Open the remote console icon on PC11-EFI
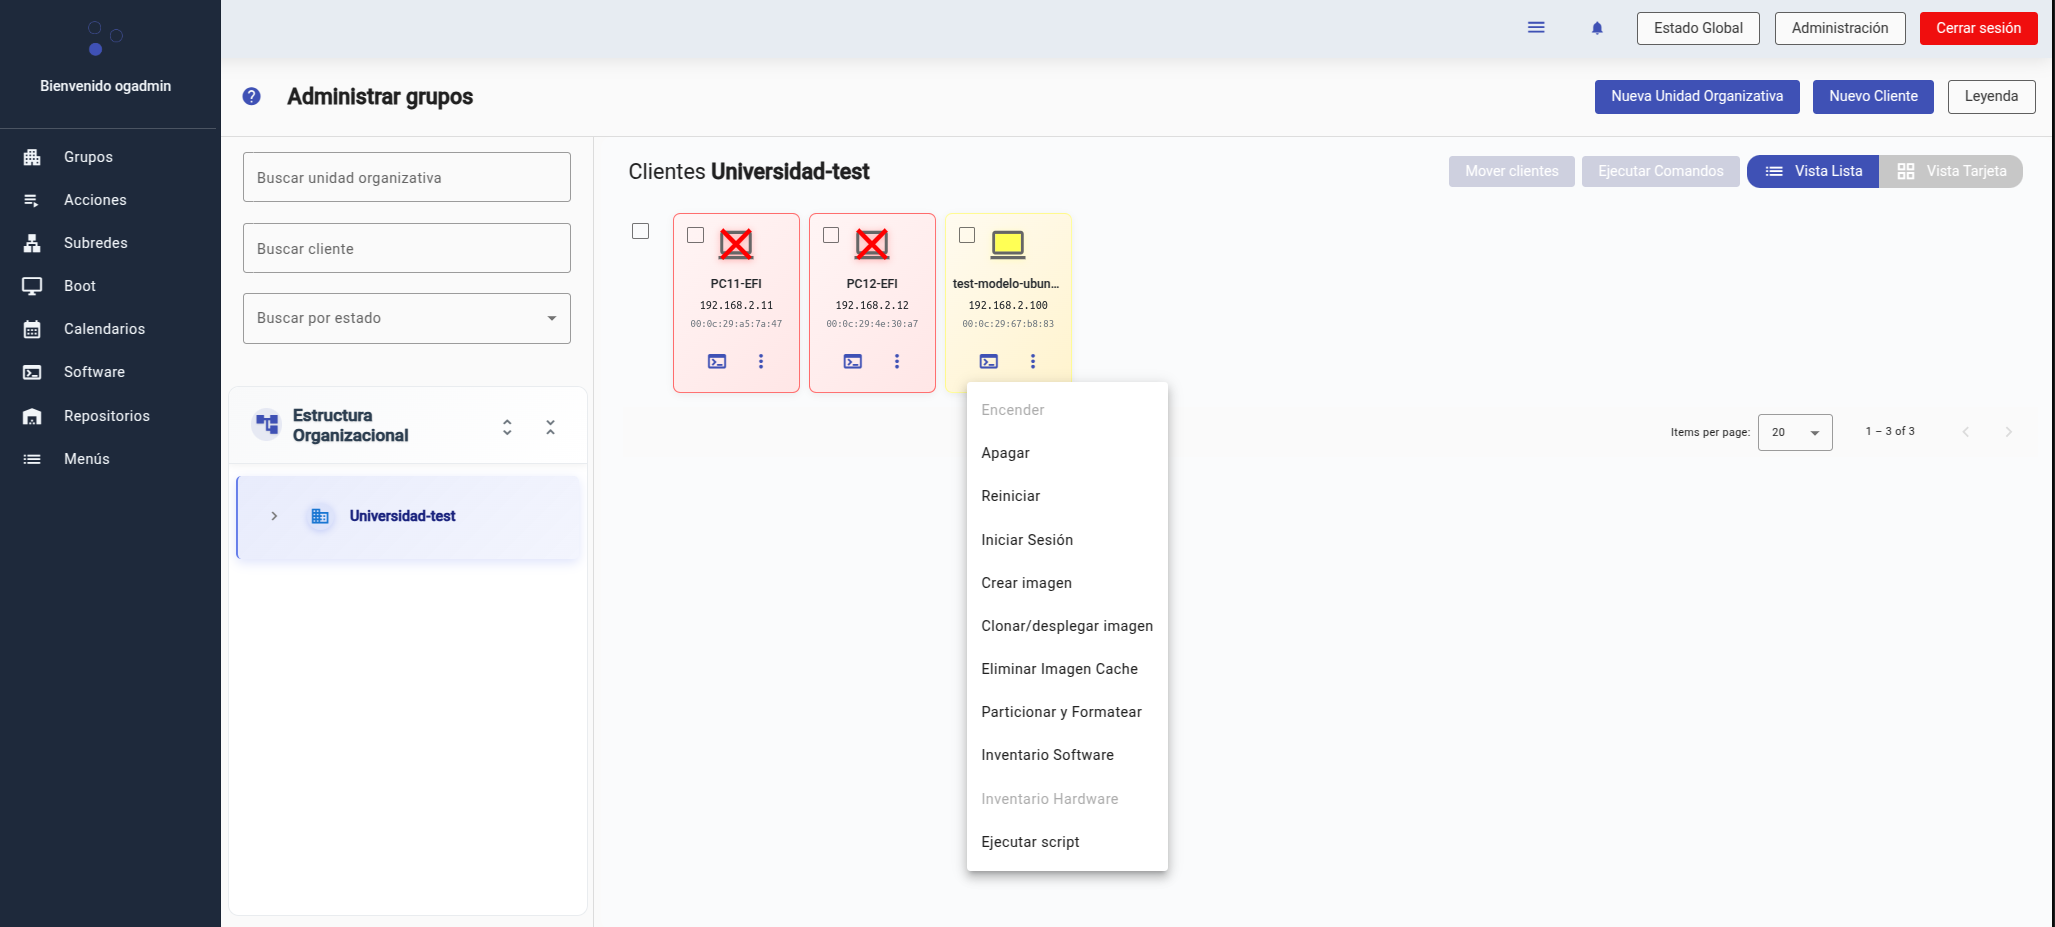This screenshot has height=927, width=2055. click(717, 361)
